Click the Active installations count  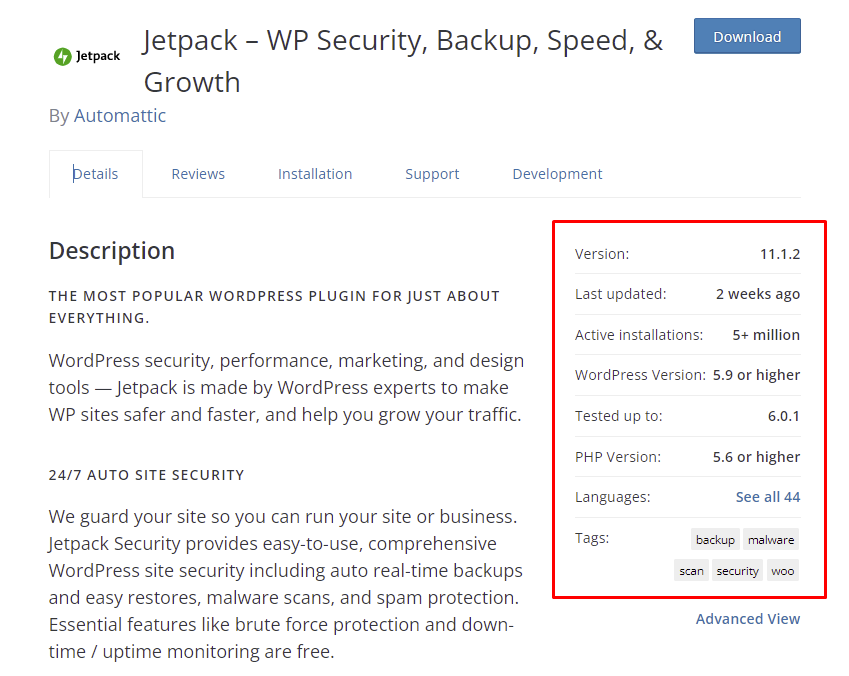(x=765, y=334)
